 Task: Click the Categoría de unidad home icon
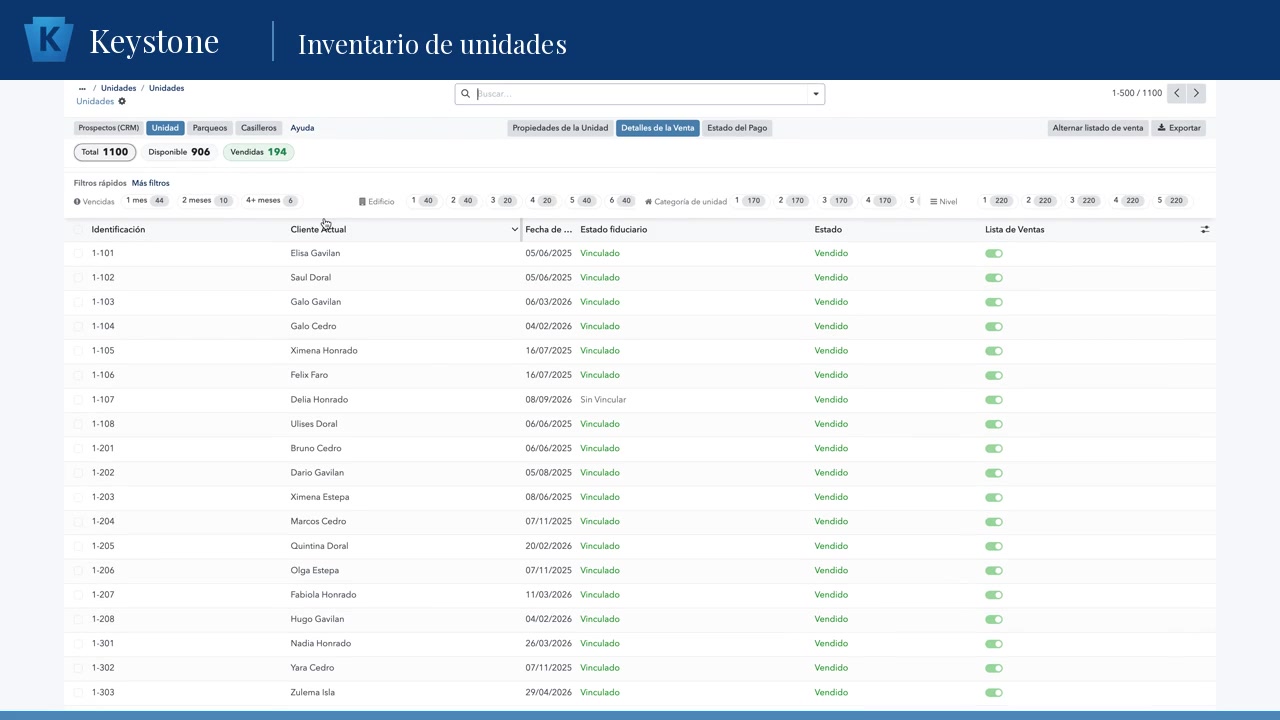point(648,201)
